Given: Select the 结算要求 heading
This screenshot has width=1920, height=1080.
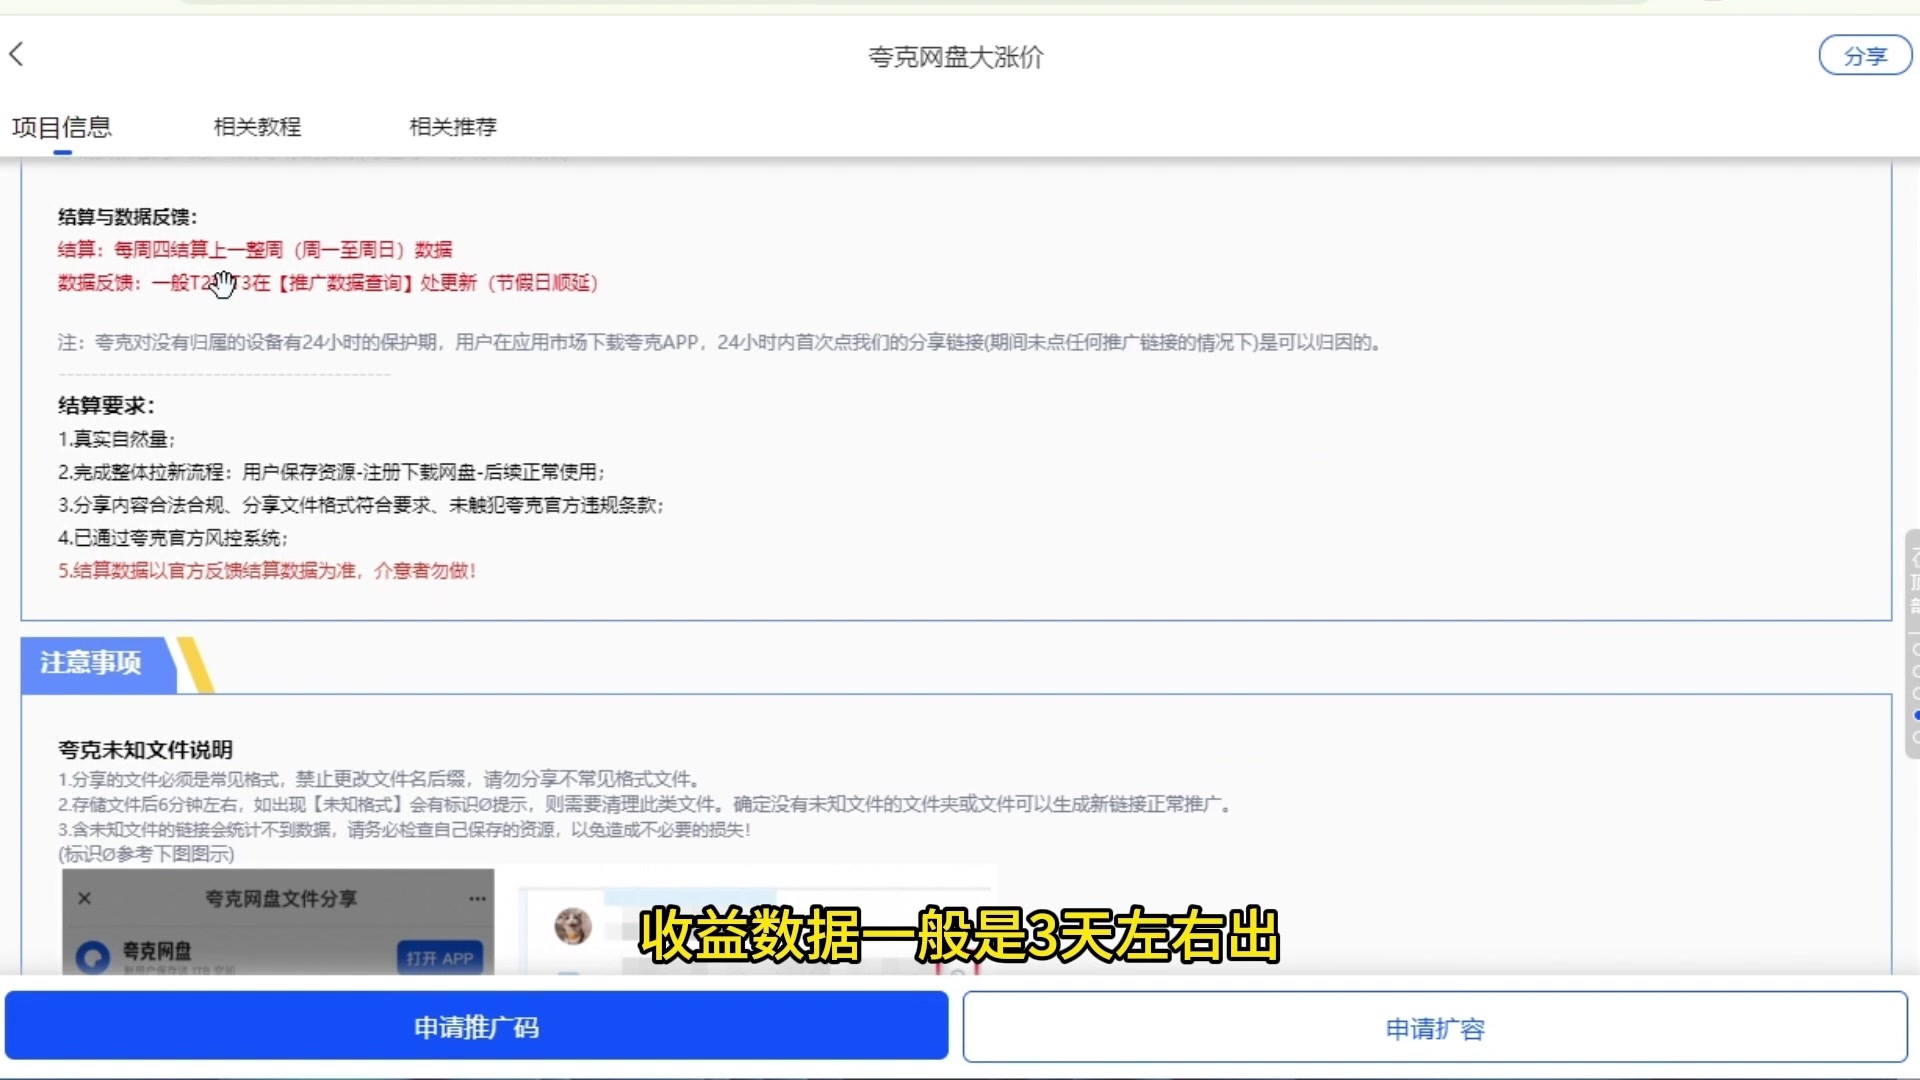Looking at the screenshot, I should [106, 405].
